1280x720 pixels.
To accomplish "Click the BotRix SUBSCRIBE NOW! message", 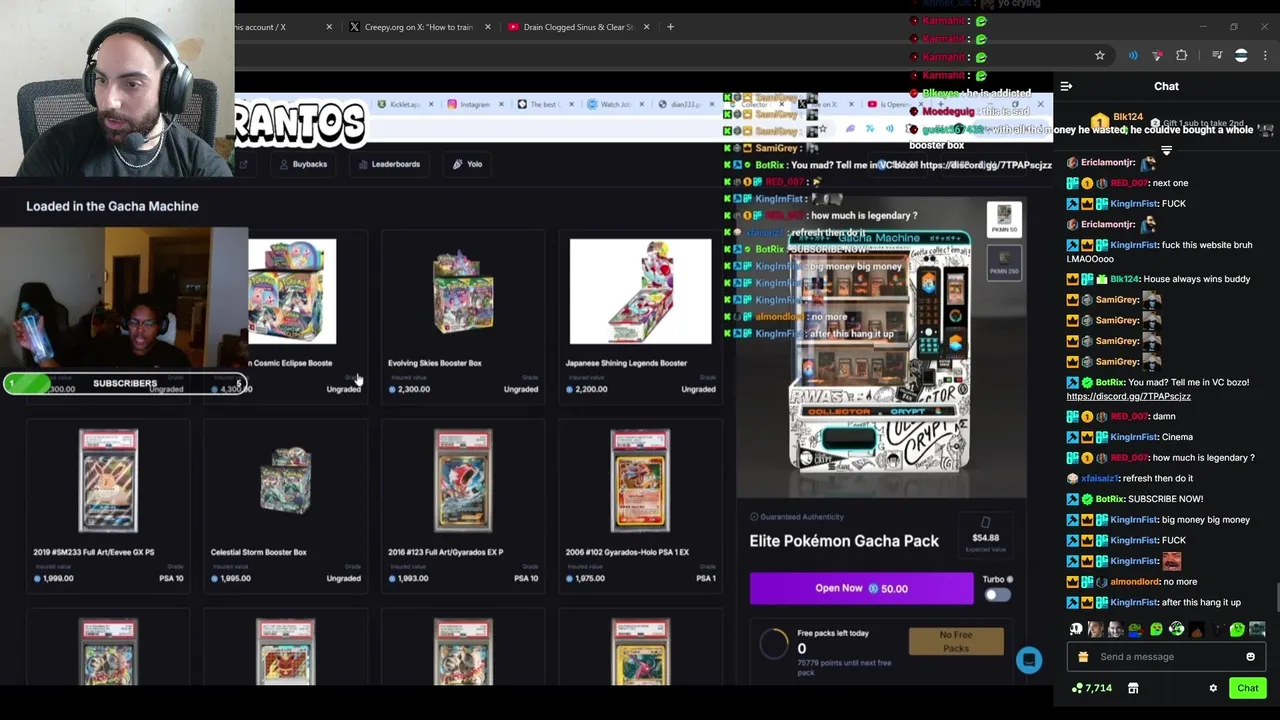I will [1135, 499].
